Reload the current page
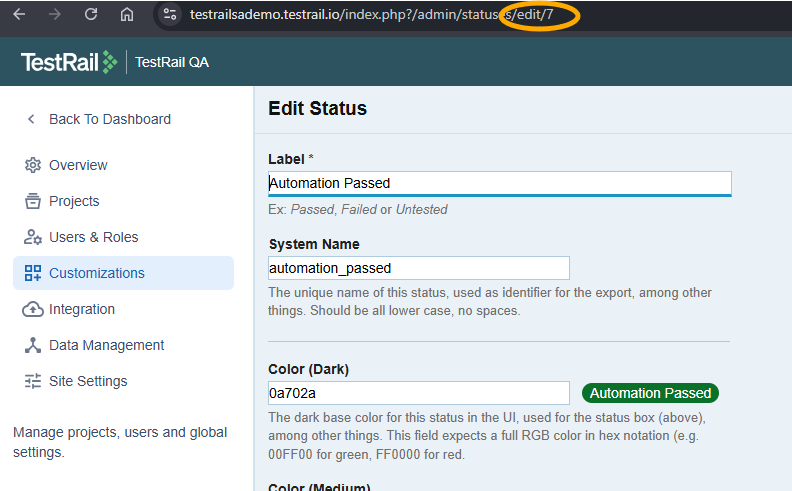This screenshot has height=491, width=792. coord(91,15)
